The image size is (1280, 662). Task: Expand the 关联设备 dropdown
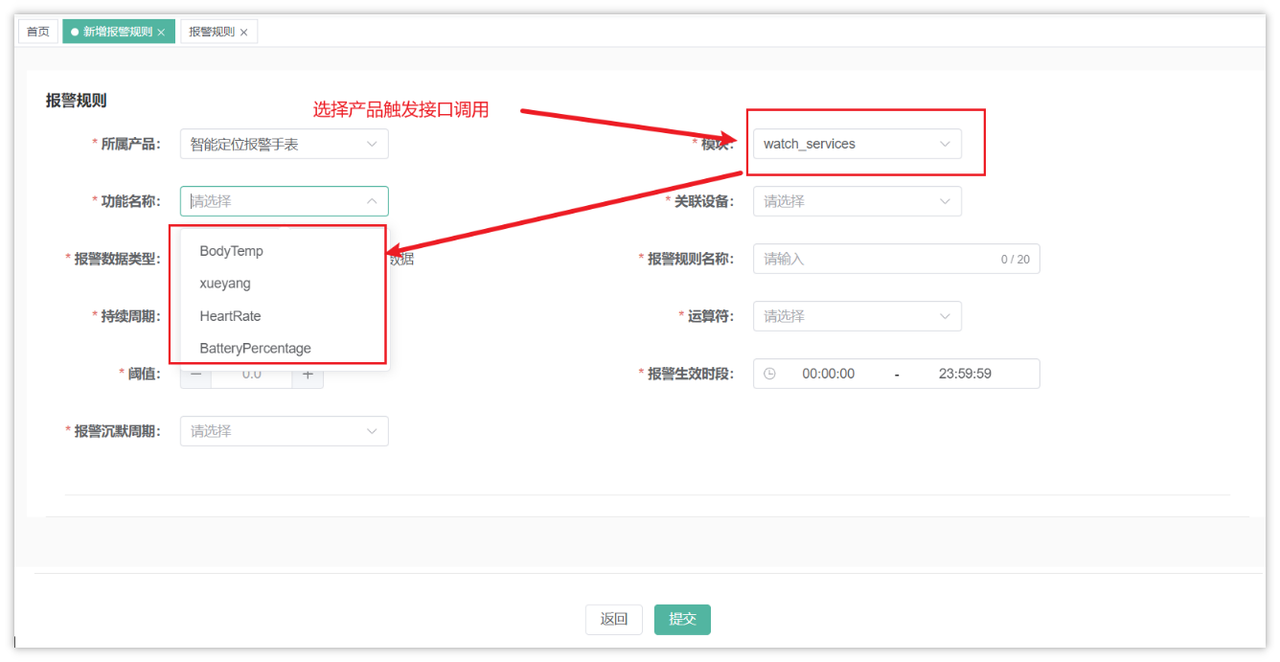point(857,201)
